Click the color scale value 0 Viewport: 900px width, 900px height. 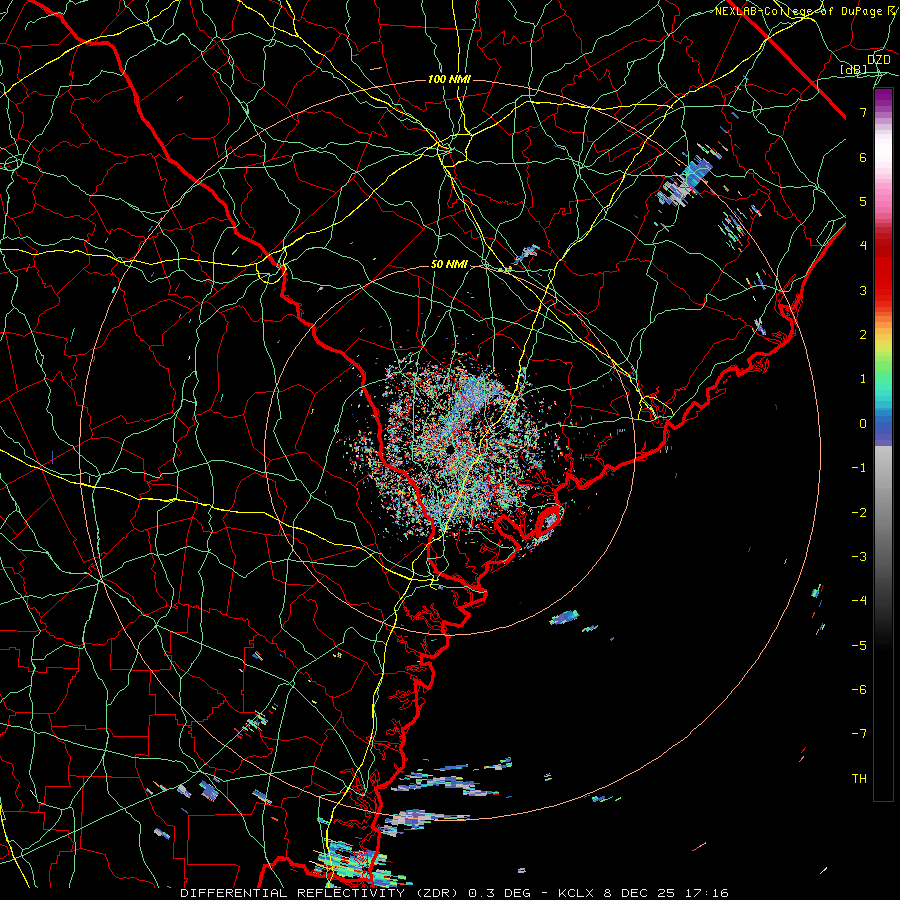coord(863,424)
